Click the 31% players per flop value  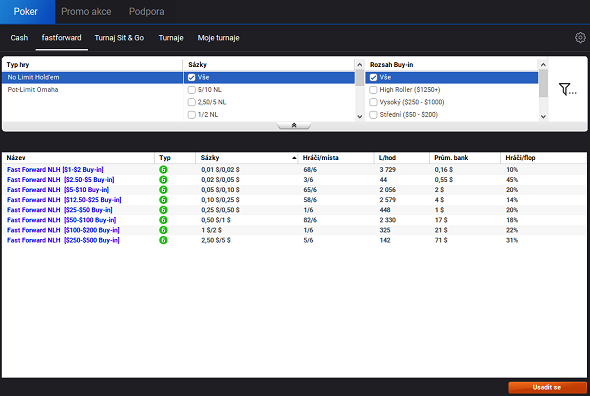point(512,240)
